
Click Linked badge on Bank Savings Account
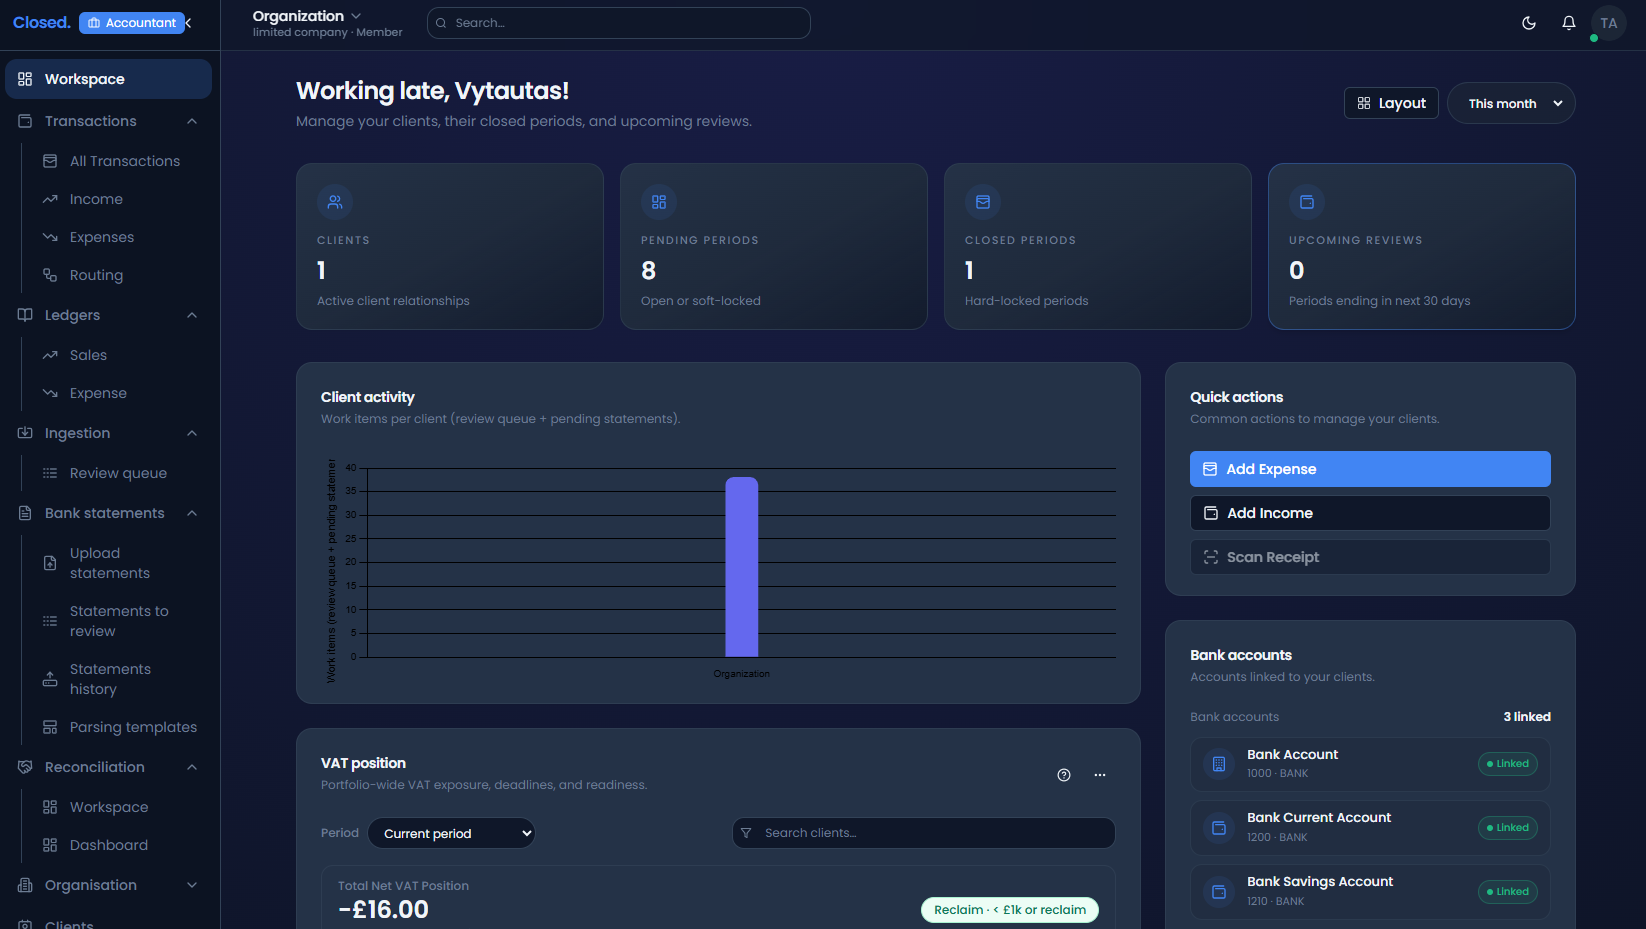point(1508,892)
